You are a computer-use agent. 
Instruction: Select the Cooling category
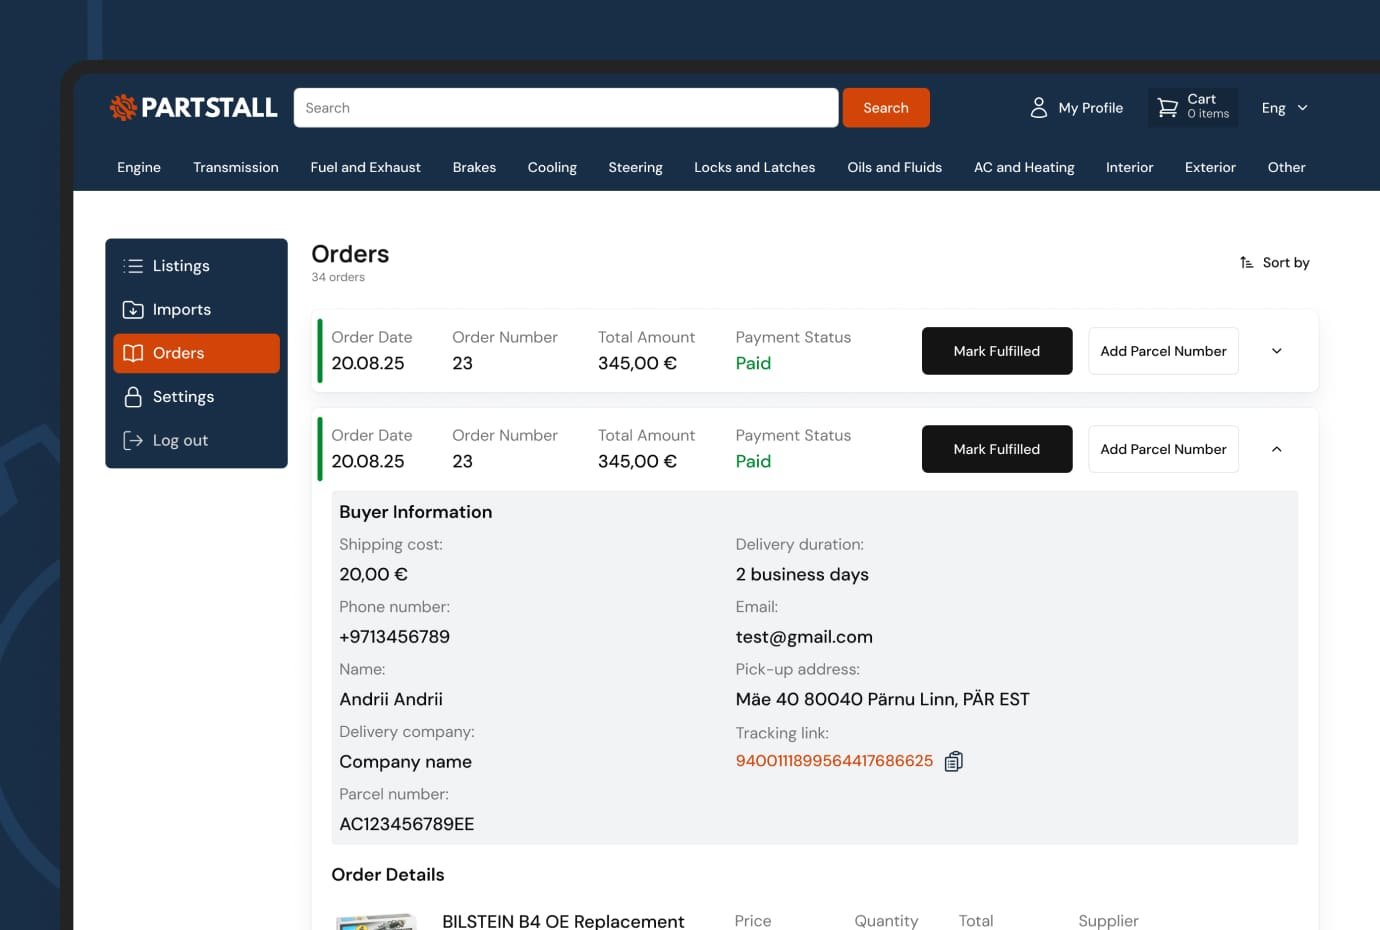coord(552,167)
